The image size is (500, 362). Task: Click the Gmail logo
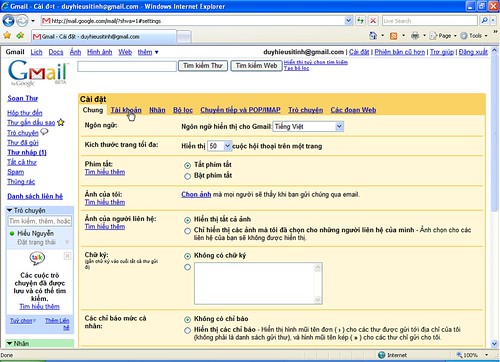pos(37,73)
